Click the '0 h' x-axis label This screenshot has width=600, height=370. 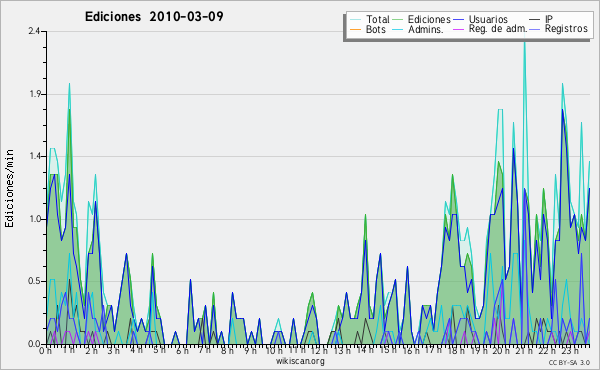coord(45,350)
